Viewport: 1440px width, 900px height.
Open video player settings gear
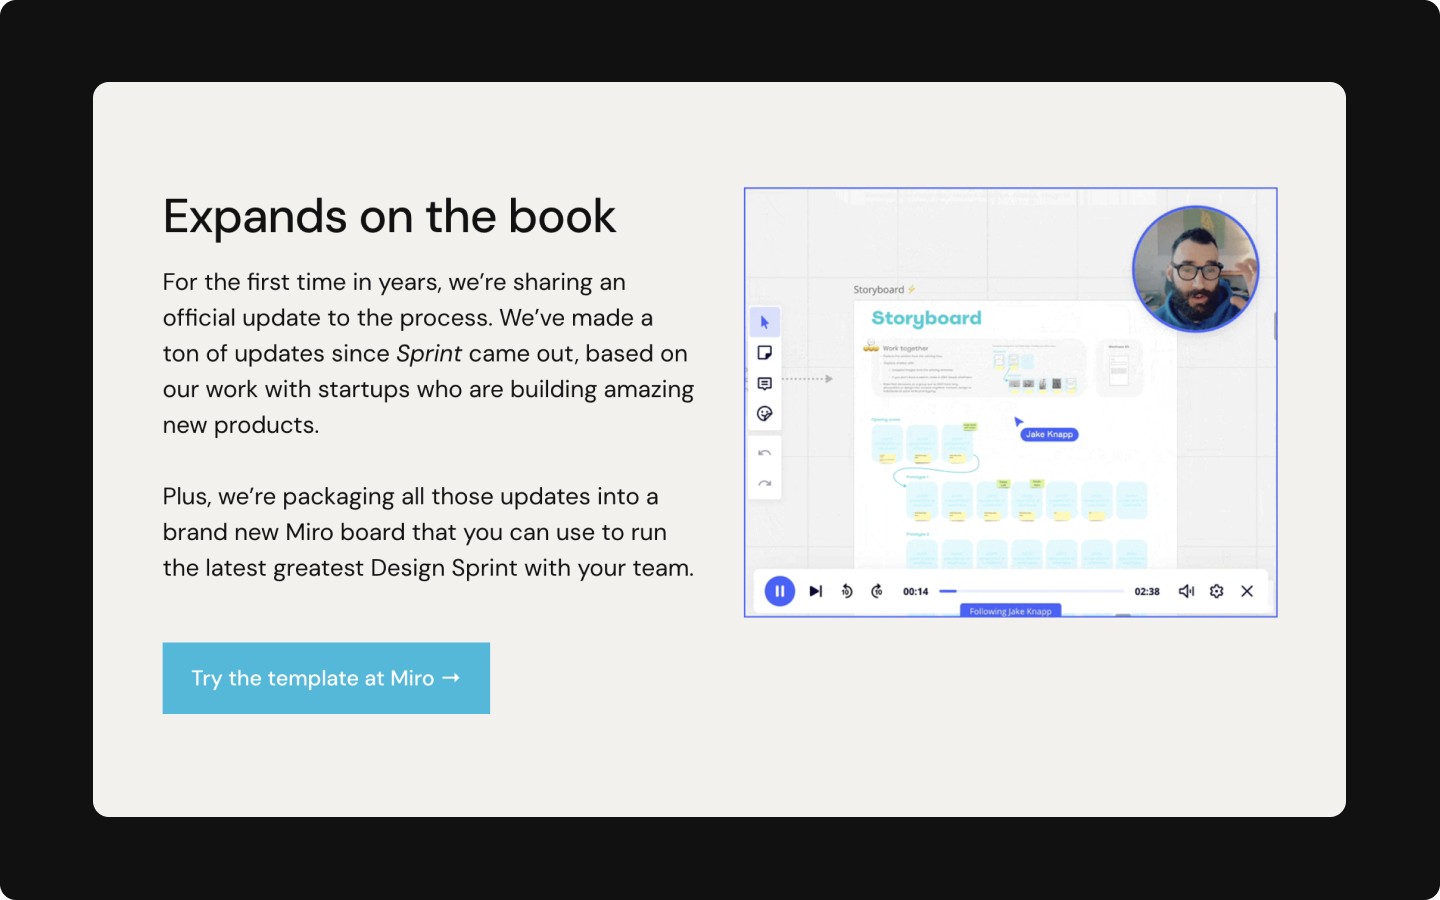click(x=1217, y=591)
